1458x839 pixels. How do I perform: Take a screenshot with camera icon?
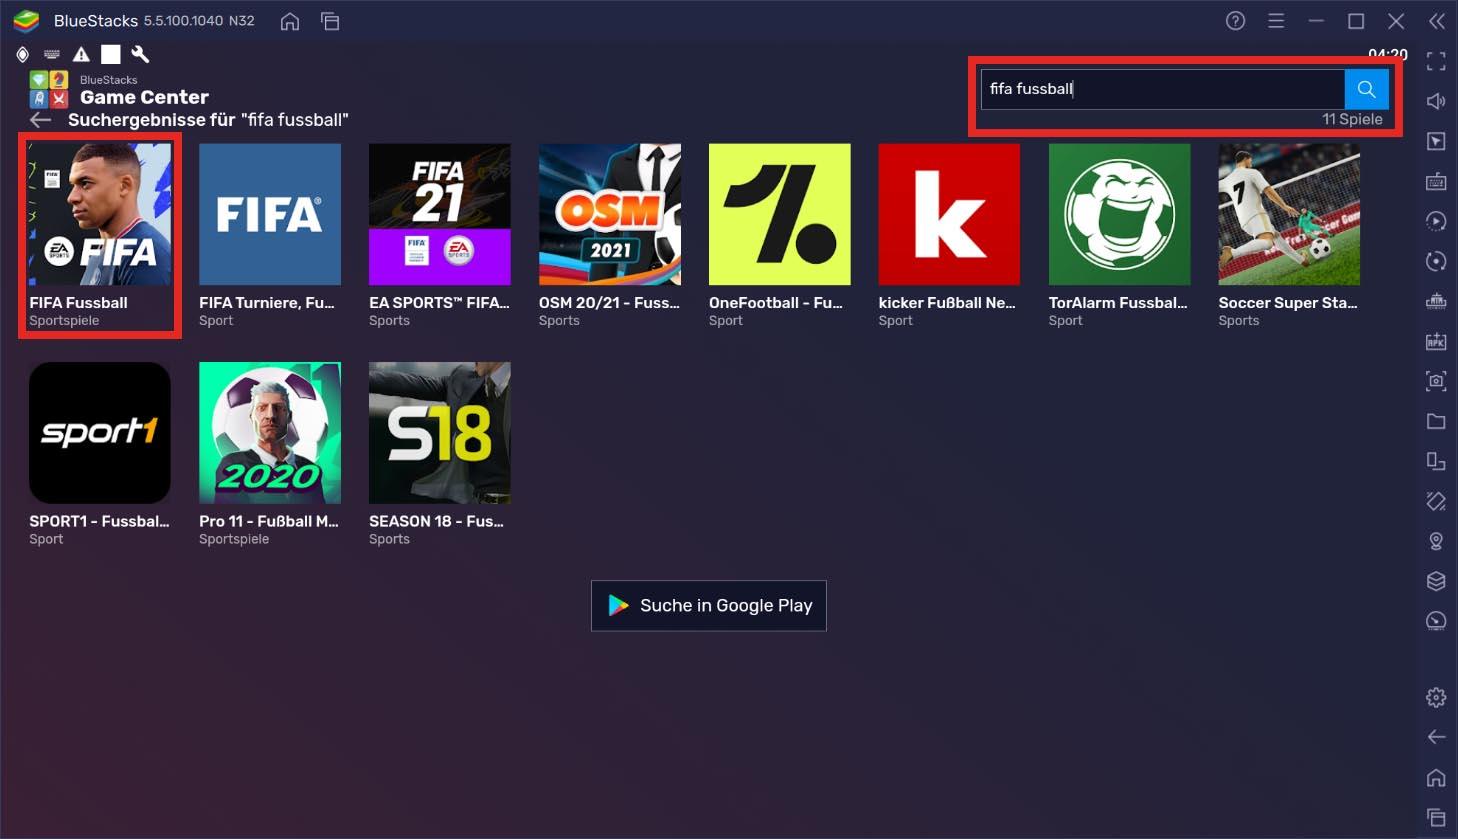(x=1436, y=381)
